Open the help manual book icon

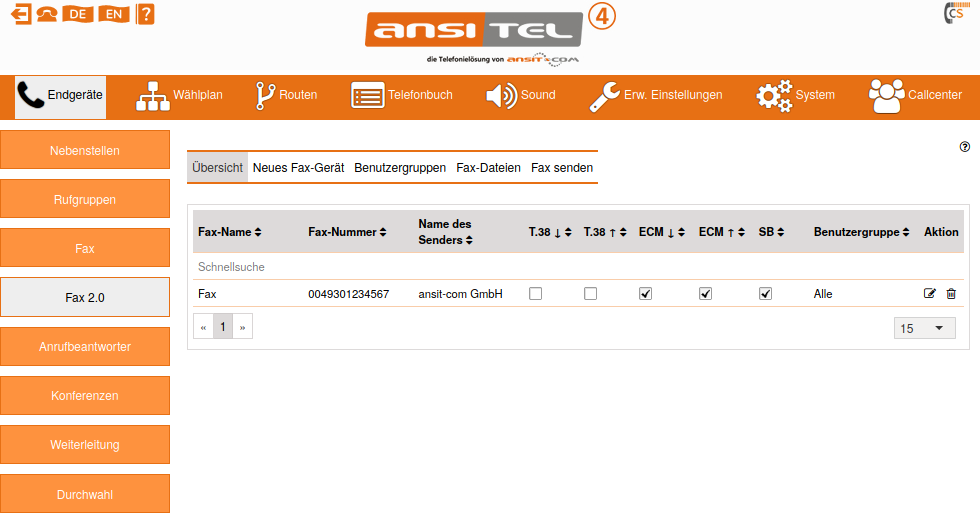tap(146, 14)
